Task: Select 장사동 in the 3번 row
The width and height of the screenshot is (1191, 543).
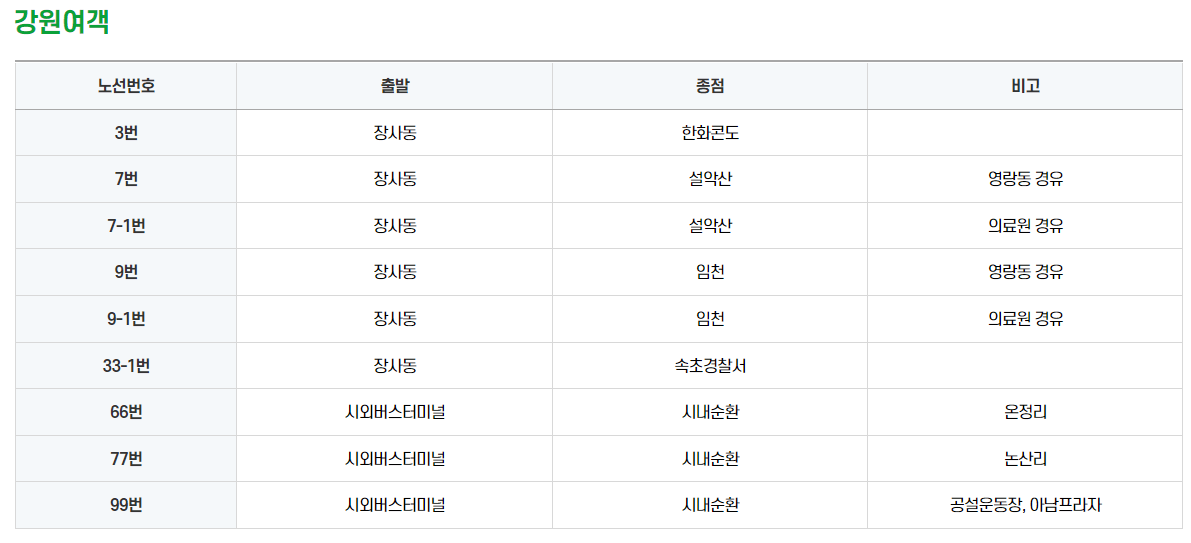Action: 394,133
